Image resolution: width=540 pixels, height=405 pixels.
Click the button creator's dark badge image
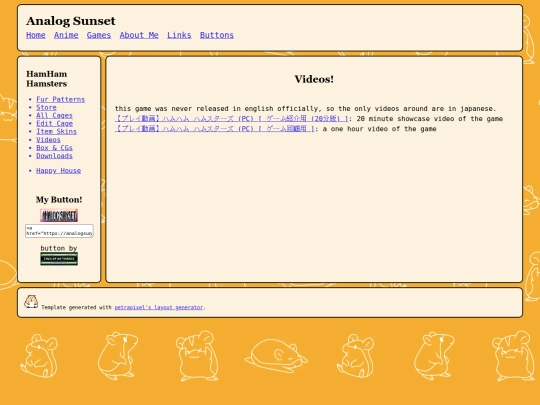(59, 259)
